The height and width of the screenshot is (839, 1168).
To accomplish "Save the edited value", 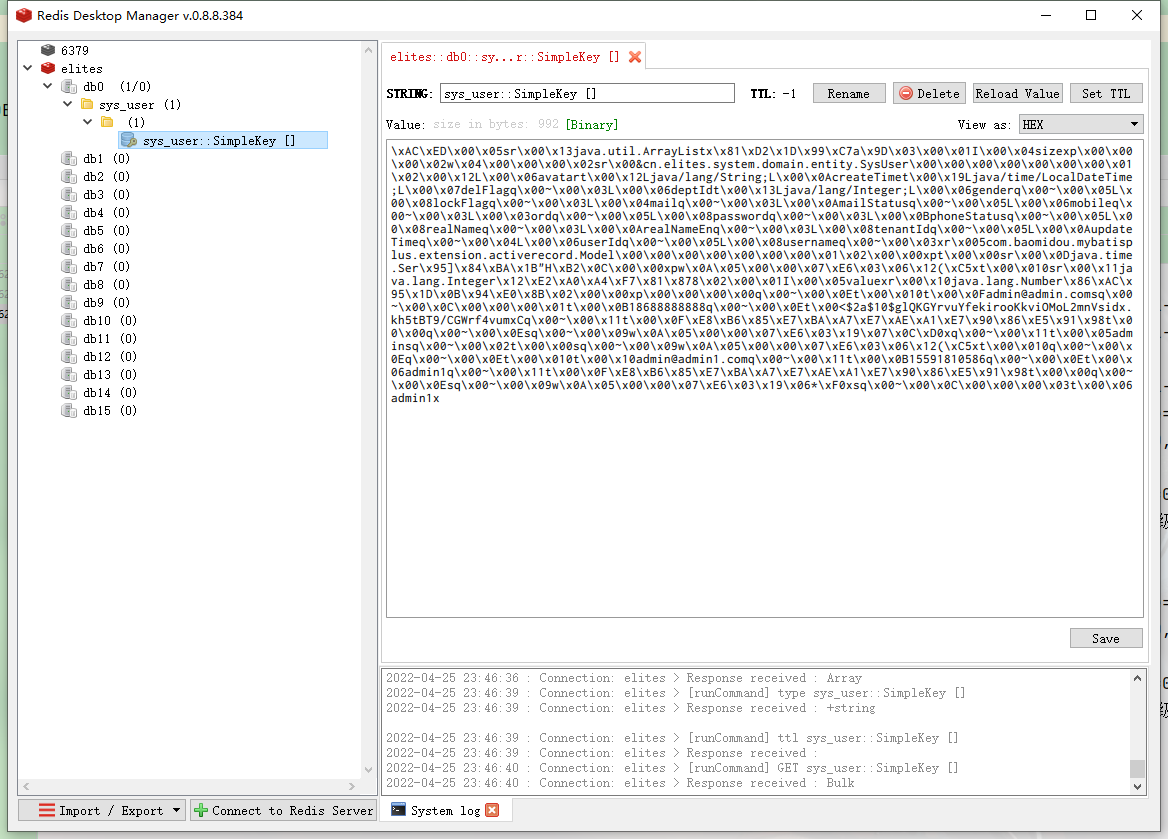I will [x=1105, y=639].
